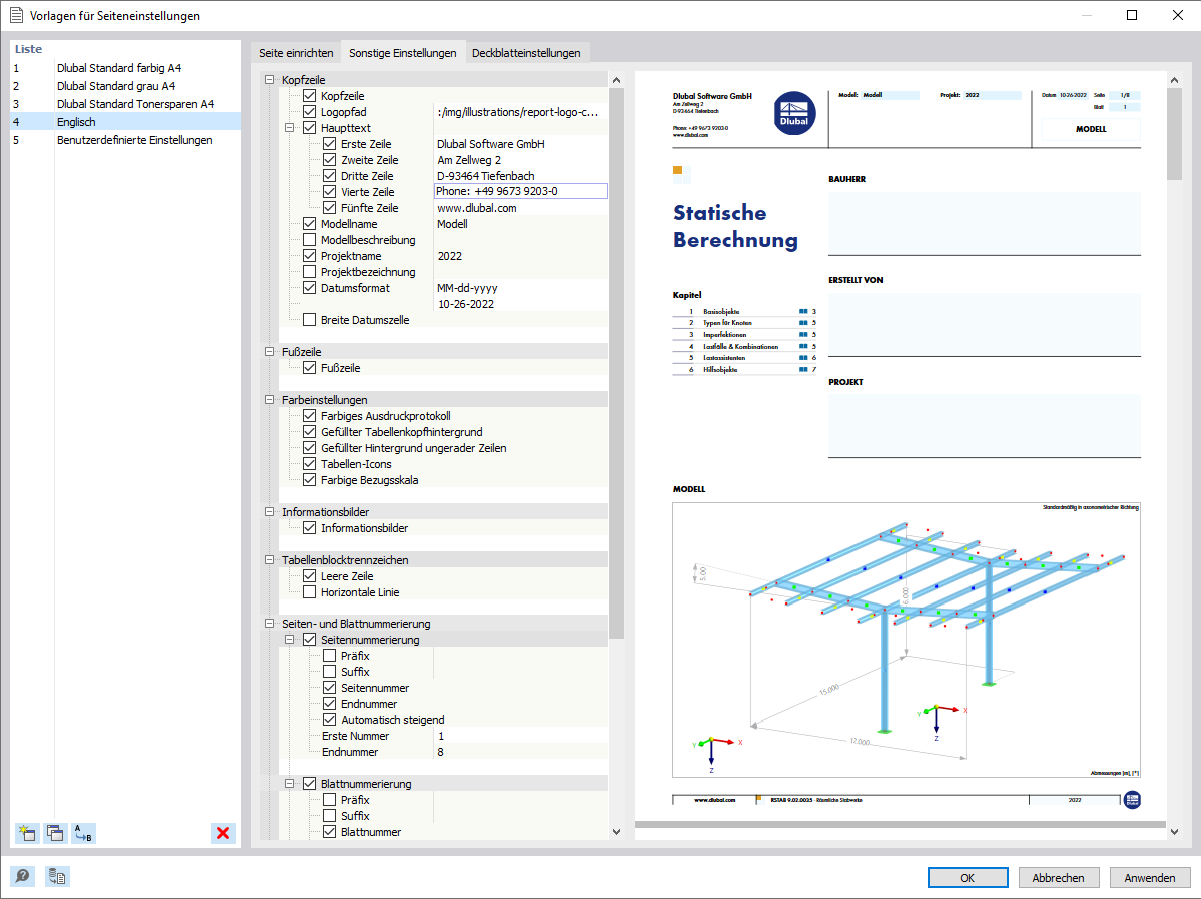Disable Farbiges Ausdruckprotokoll checkbox
This screenshot has height=899, width=1201.
[310, 416]
